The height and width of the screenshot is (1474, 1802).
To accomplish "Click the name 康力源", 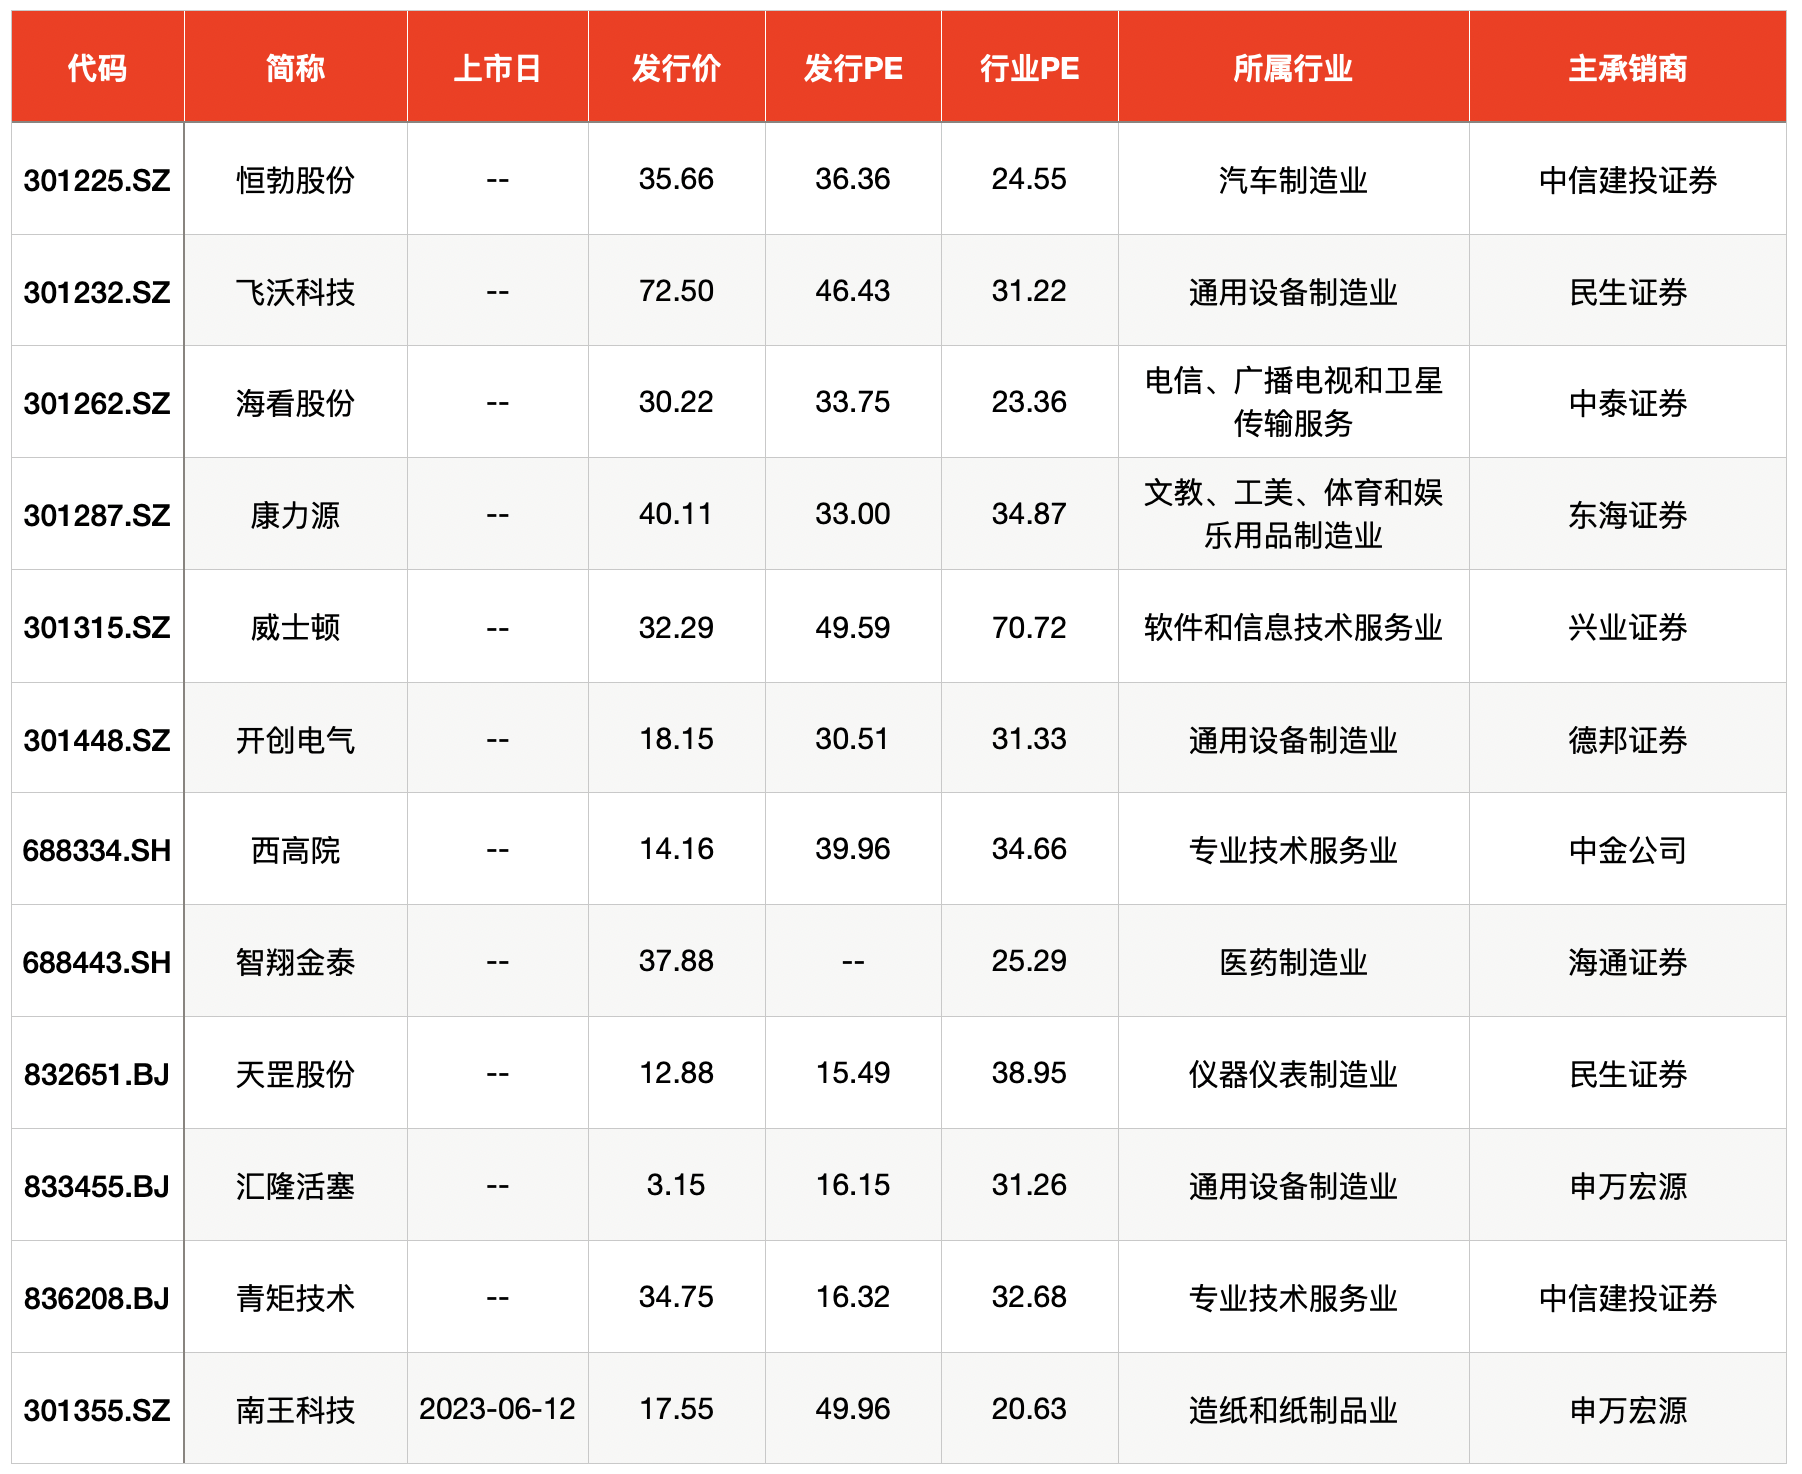I will point(295,515).
